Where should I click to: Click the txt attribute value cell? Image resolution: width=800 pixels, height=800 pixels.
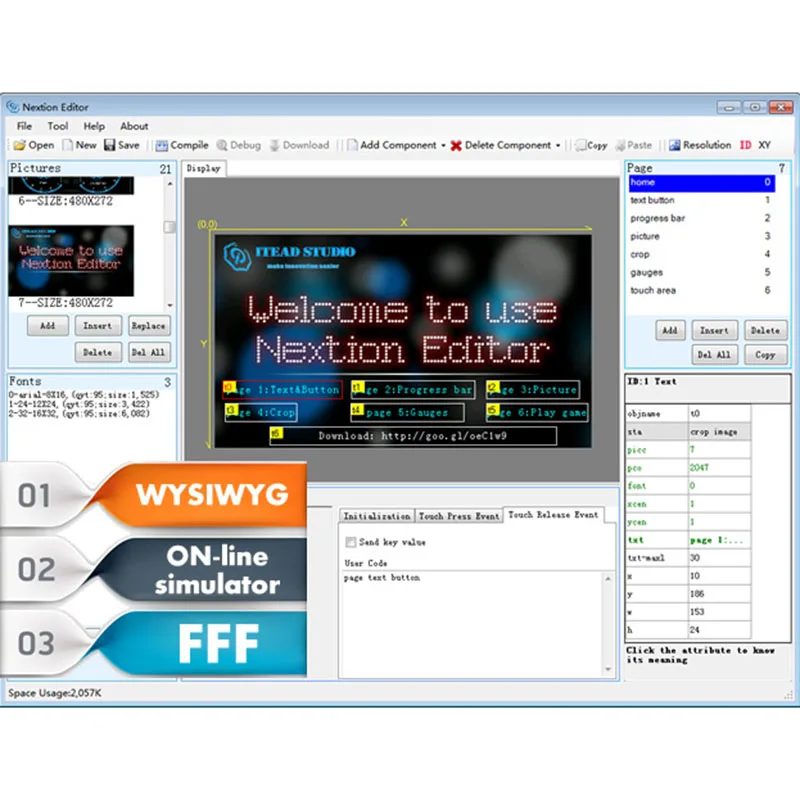(719, 540)
